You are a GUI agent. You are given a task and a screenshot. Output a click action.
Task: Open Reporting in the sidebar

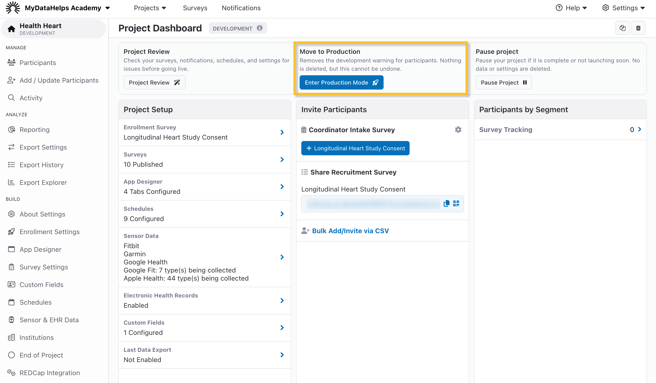click(x=34, y=130)
